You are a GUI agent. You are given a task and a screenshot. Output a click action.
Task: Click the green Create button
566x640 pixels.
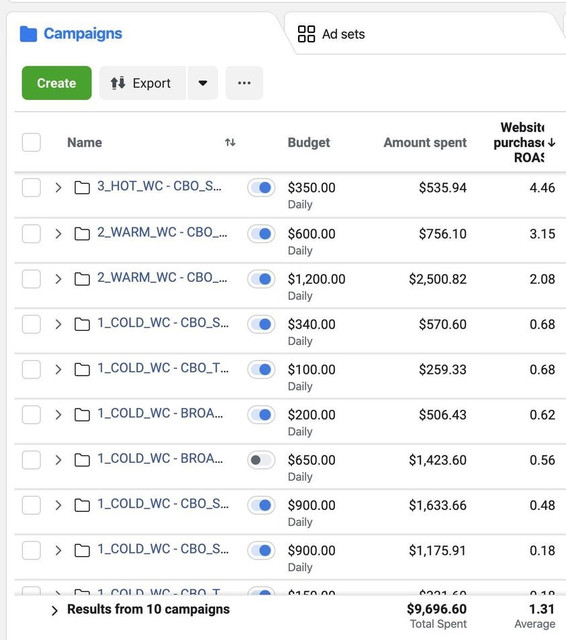[57, 83]
